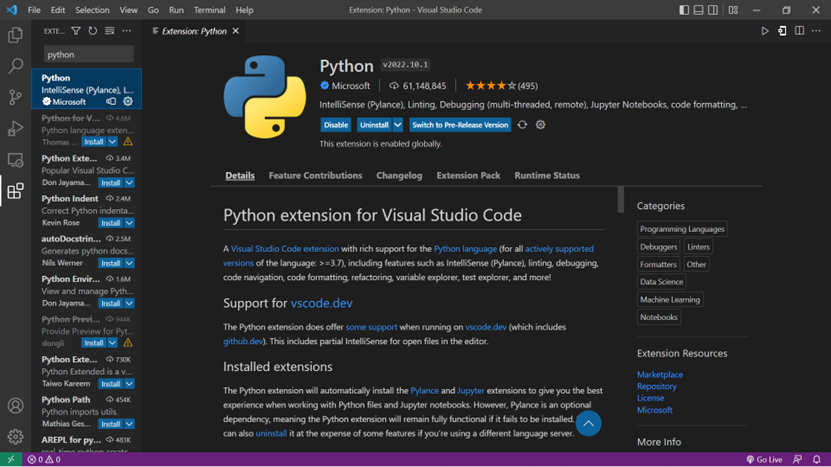
Task: Open the Search view in activity bar
Action: pos(15,66)
